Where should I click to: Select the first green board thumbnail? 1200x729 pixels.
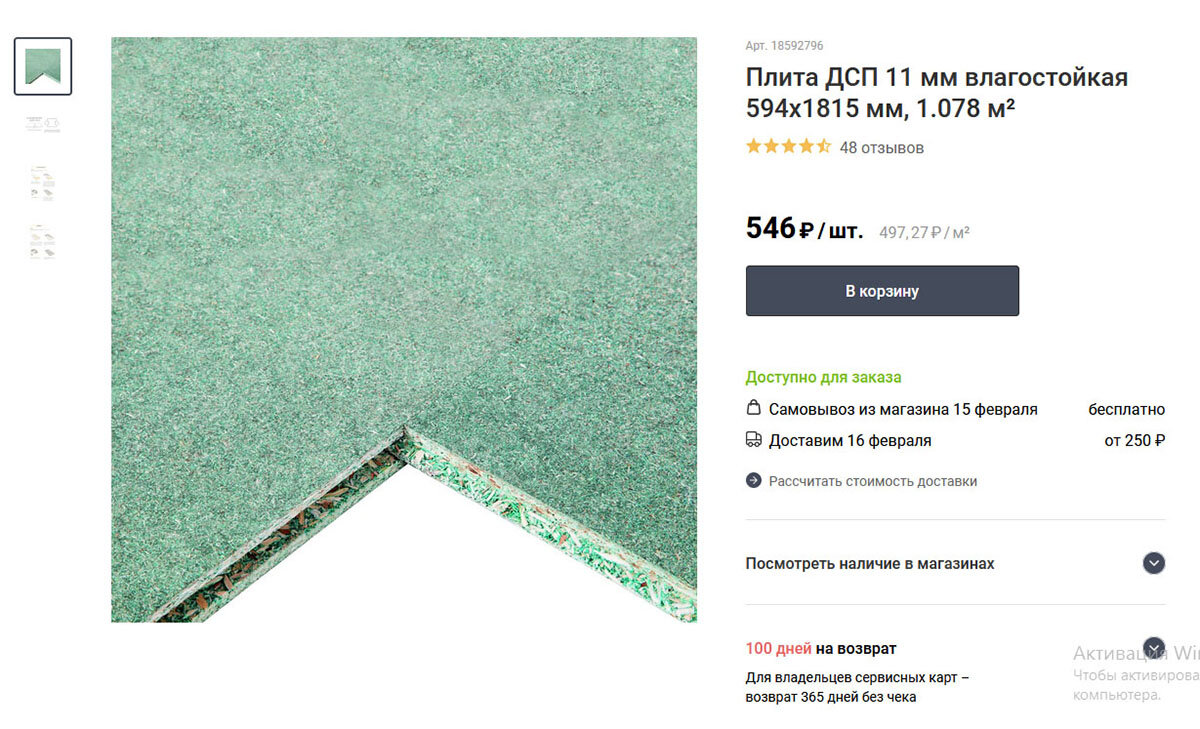pos(43,66)
